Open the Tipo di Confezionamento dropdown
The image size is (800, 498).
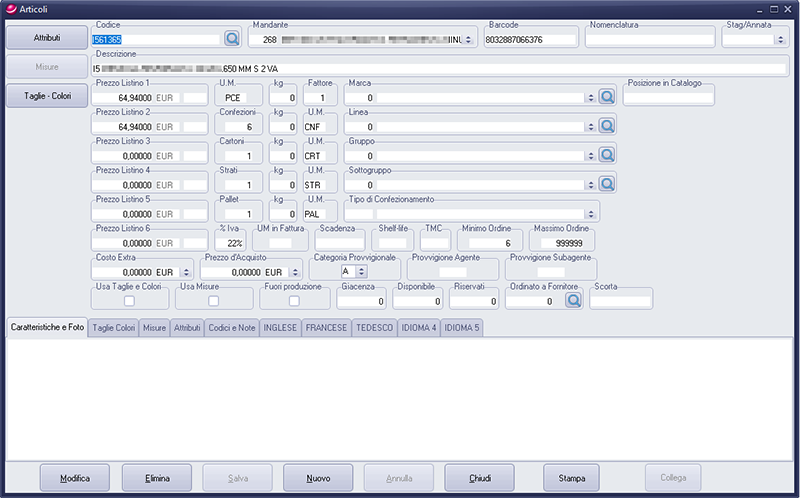(591, 214)
